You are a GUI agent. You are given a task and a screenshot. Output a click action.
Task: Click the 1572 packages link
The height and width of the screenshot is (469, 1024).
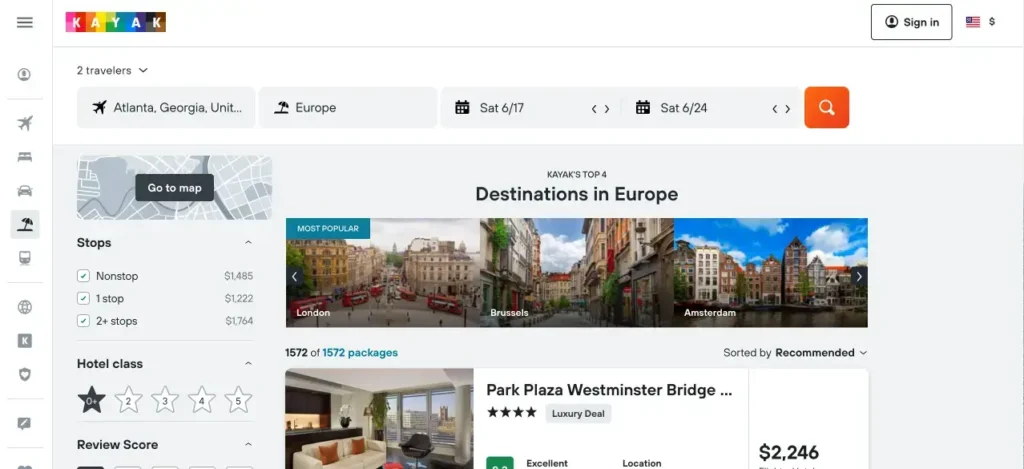pos(360,353)
